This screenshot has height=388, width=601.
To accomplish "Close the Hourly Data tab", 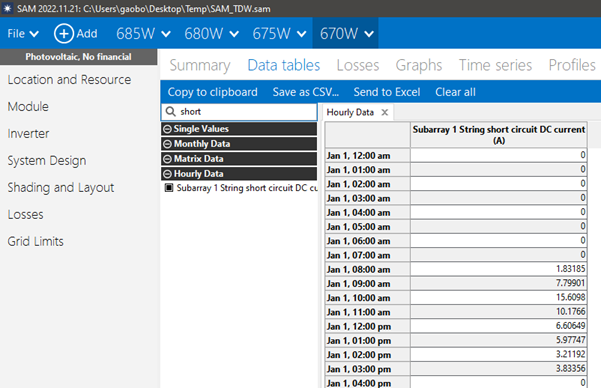I will (x=384, y=112).
